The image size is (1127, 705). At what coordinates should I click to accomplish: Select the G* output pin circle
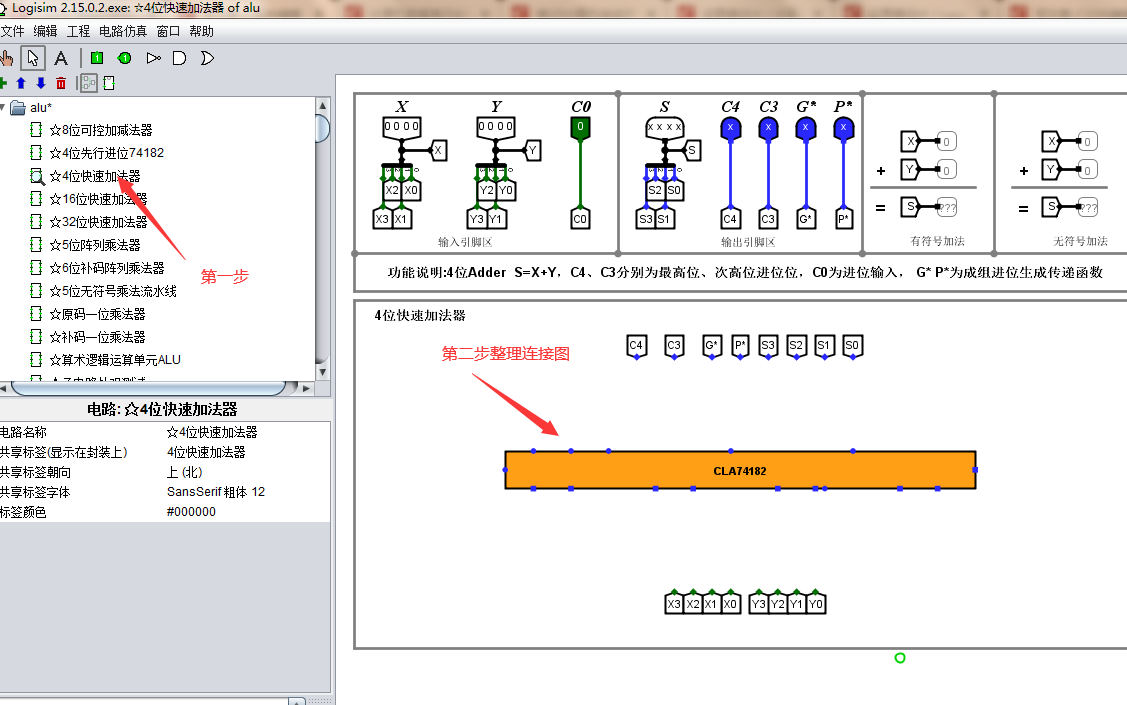click(x=806, y=128)
